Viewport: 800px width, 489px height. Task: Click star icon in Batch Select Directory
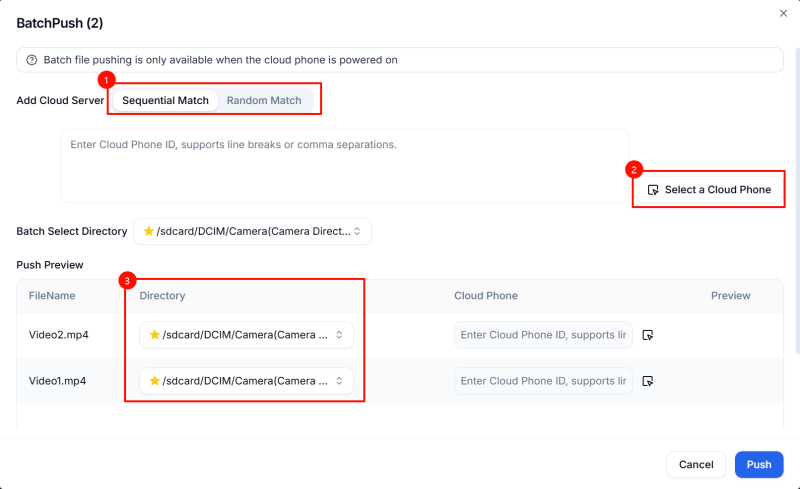pos(149,231)
